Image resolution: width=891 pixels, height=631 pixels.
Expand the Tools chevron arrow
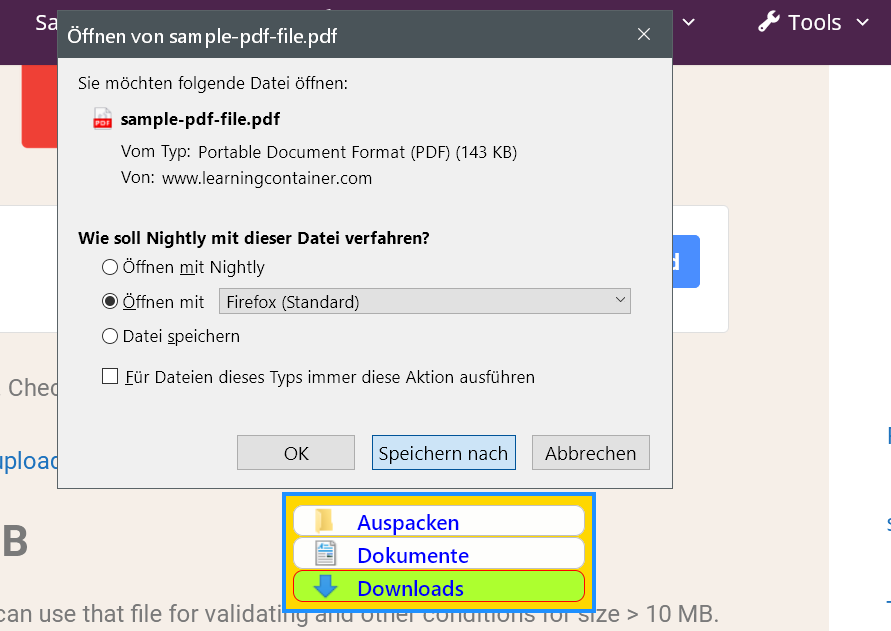coord(863,23)
